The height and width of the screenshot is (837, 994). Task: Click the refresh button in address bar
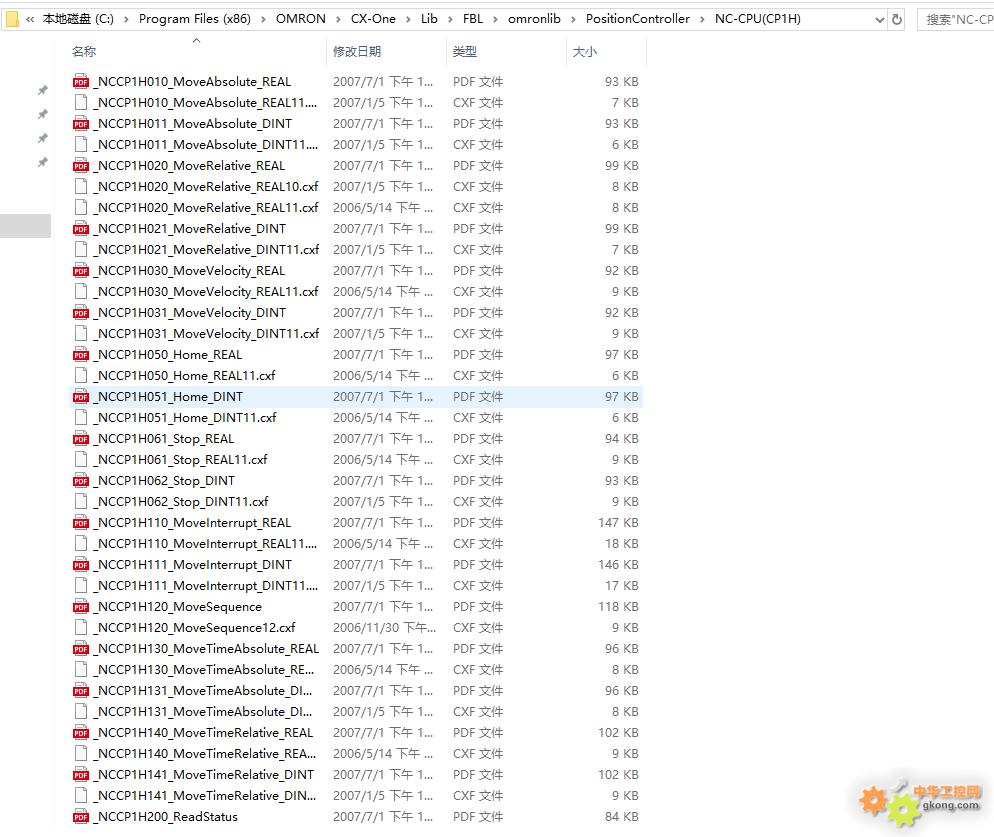click(x=896, y=20)
